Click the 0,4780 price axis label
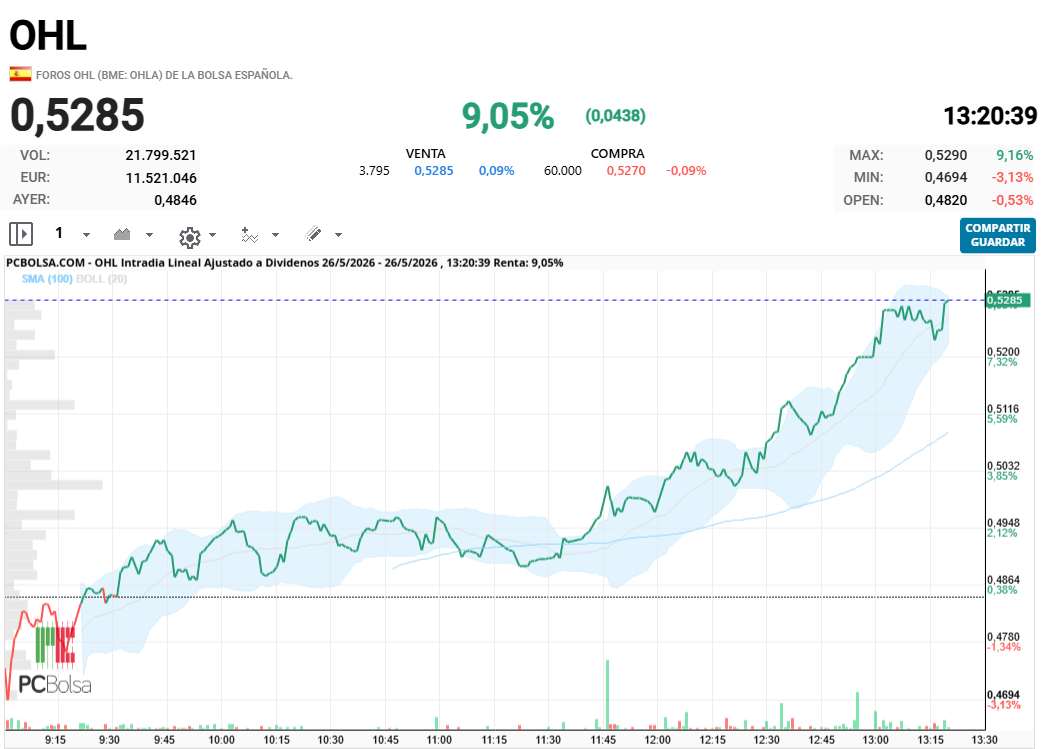1046x749 pixels. 1003,637
